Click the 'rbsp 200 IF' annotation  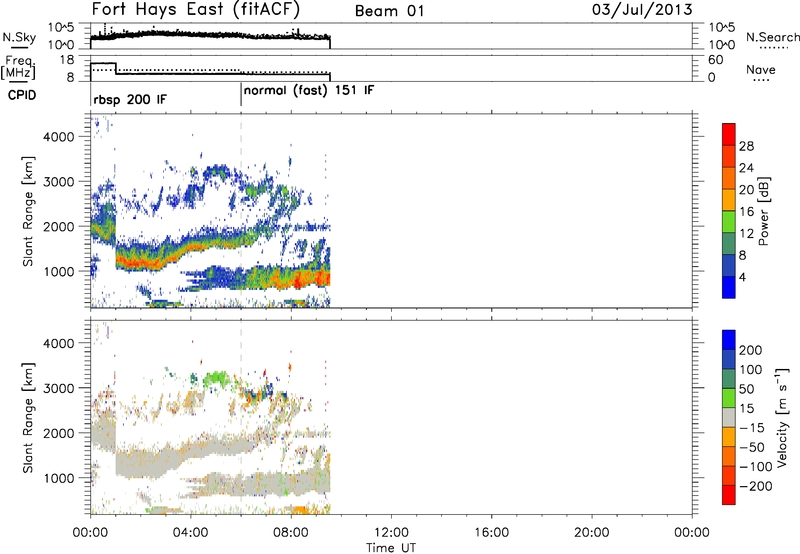pyautogui.click(x=130, y=99)
